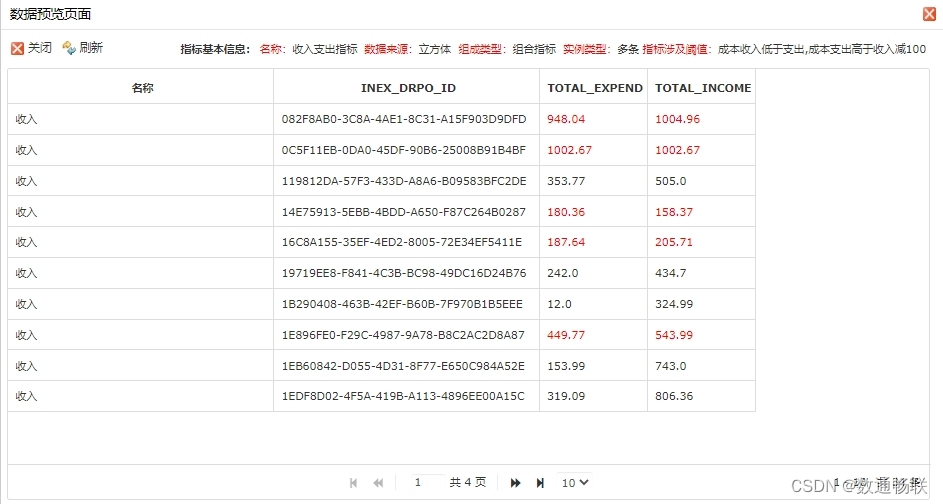Click the 刷新 refresh icon
Screen dimensions: 943x504
69,48
